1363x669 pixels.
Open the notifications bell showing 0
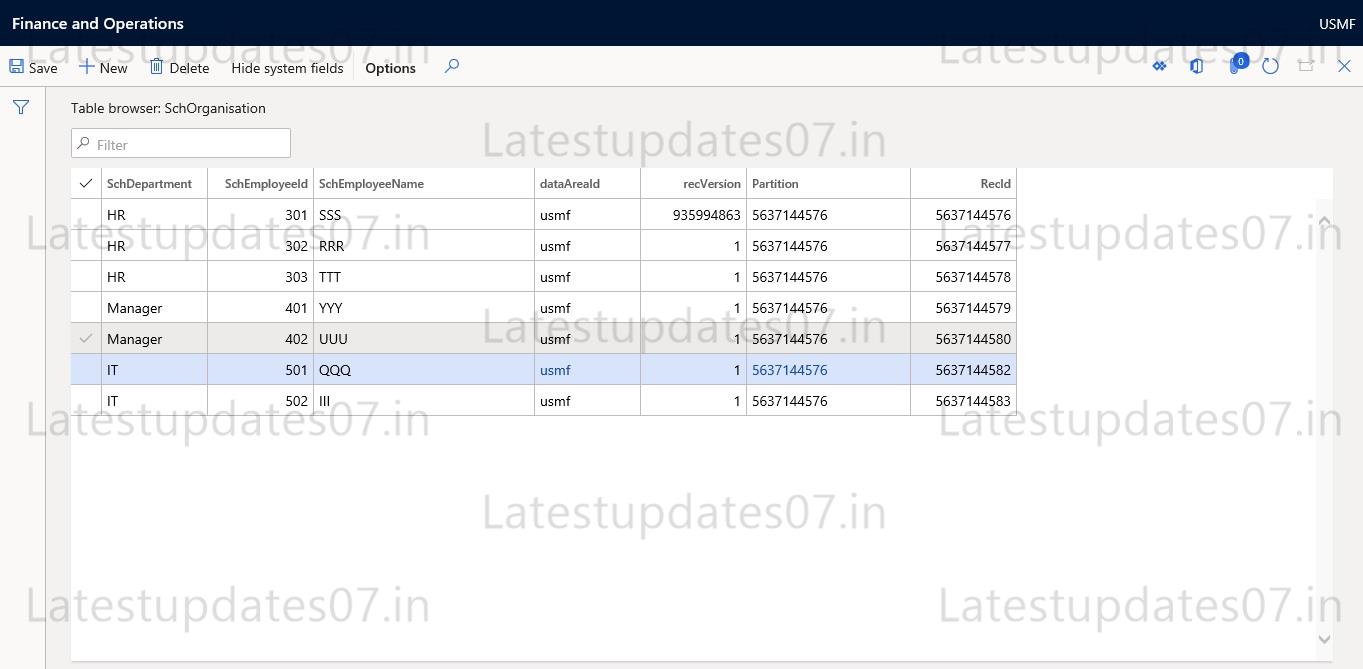[1234, 65]
